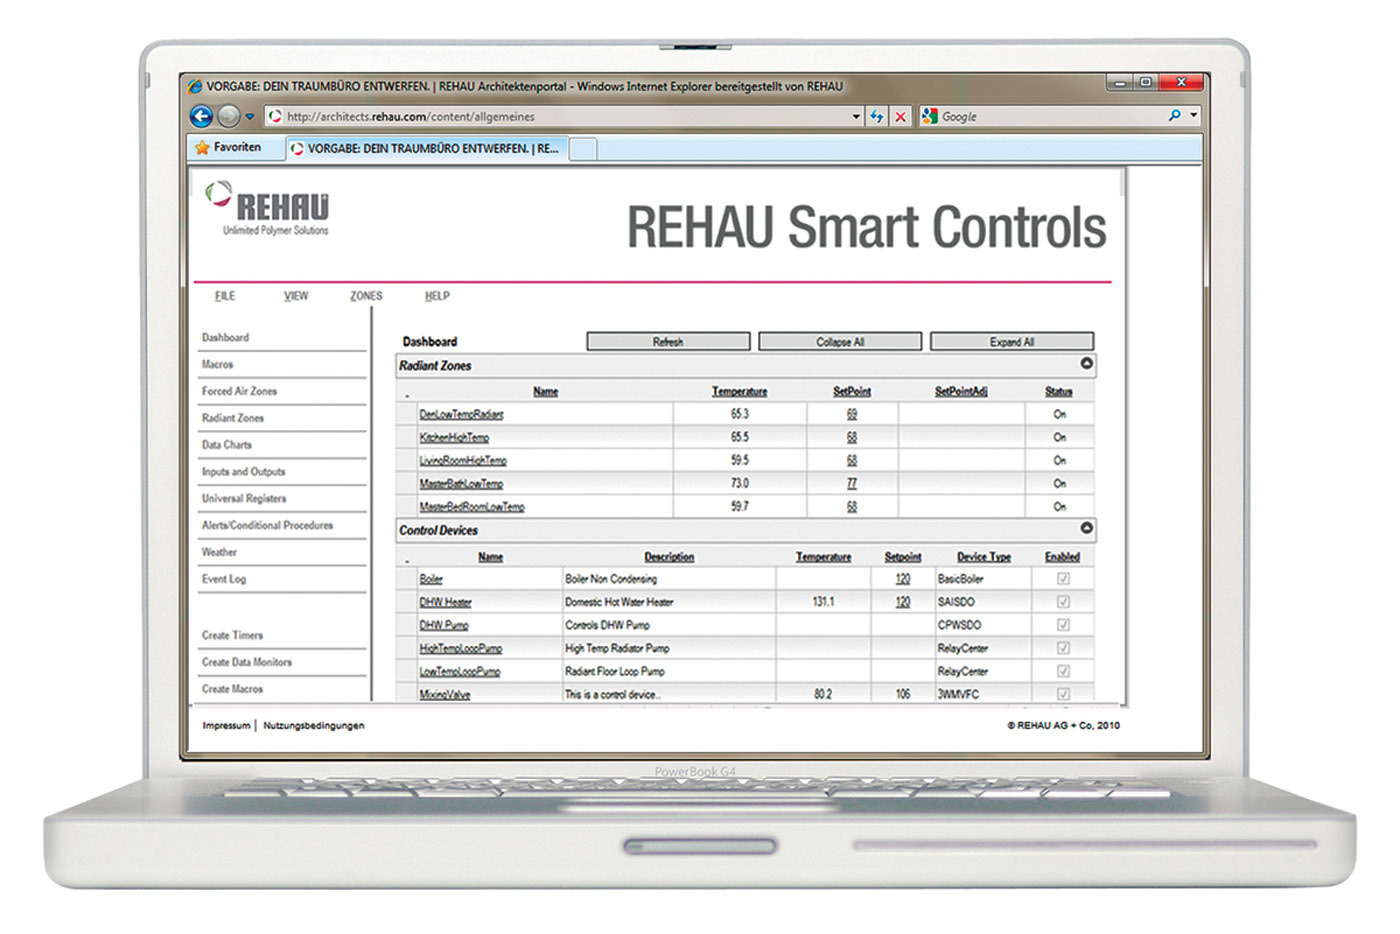Click Create Timers in sidebar
Viewport: 1400px width, 934px height.
pyautogui.click(x=232, y=636)
